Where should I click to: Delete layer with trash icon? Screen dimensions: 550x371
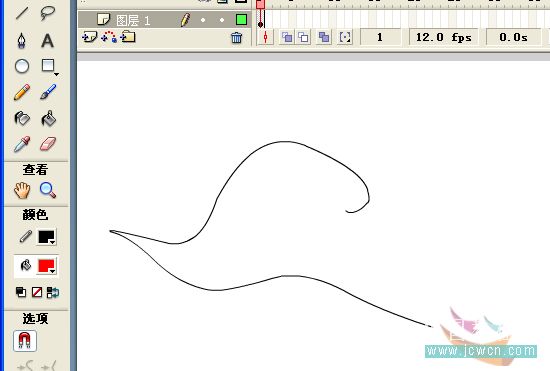pyautogui.click(x=236, y=37)
